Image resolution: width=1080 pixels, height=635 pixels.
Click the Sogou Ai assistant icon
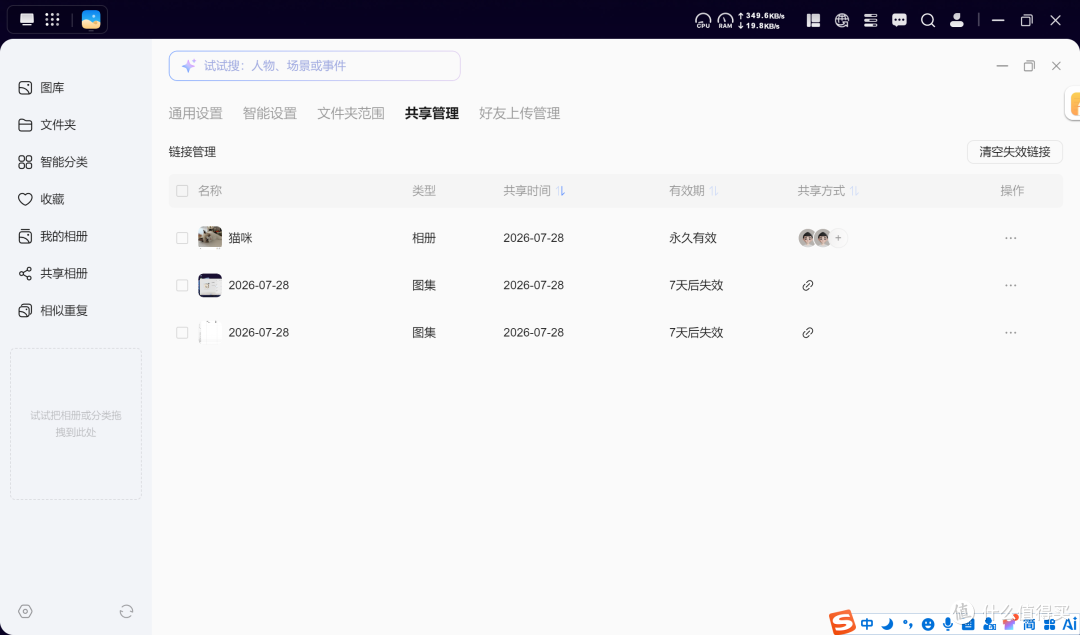[x=1070, y=624]
